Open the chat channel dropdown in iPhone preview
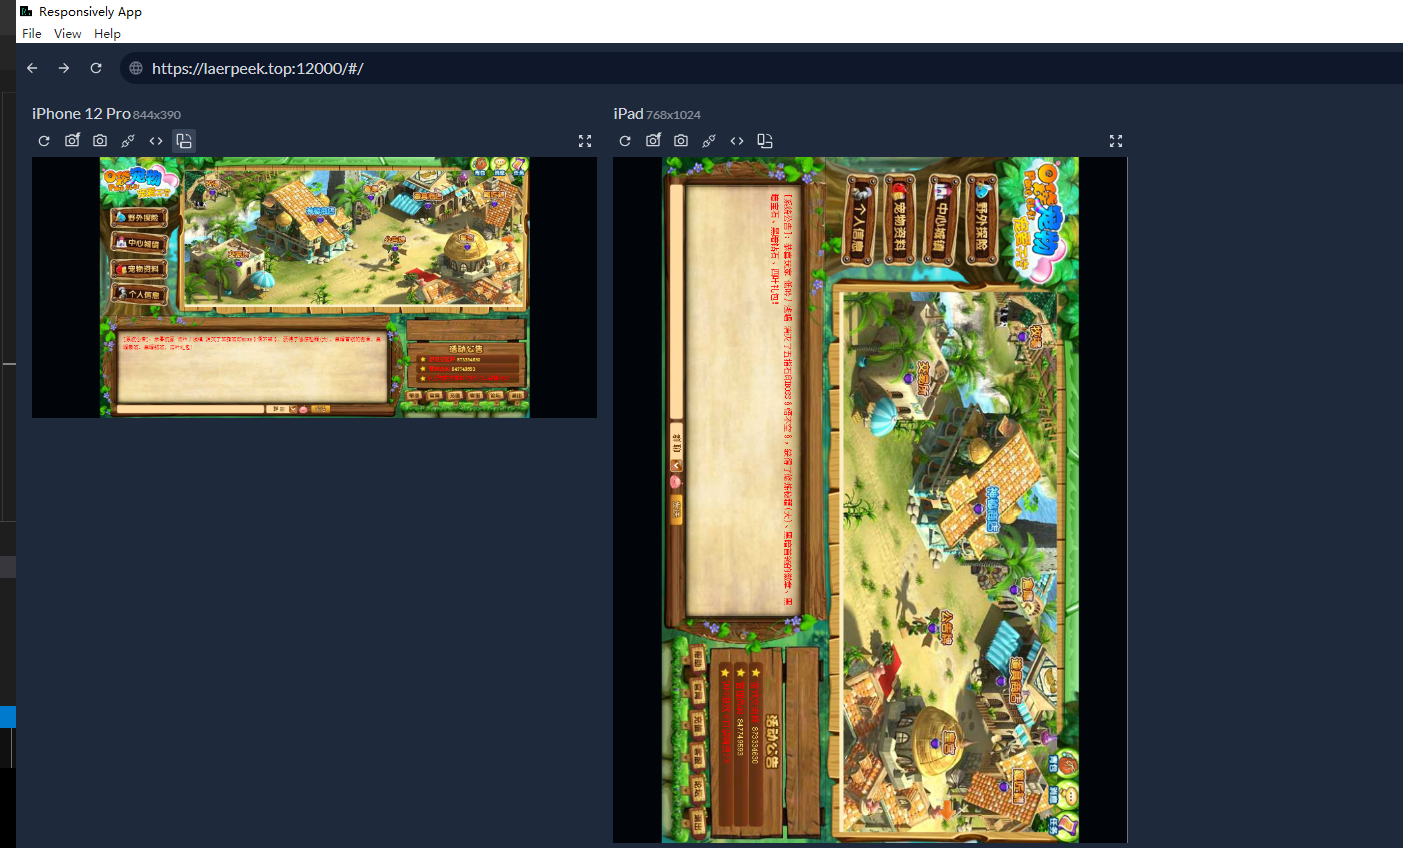This screenshot has height=848, width=1403. [293, 409]
